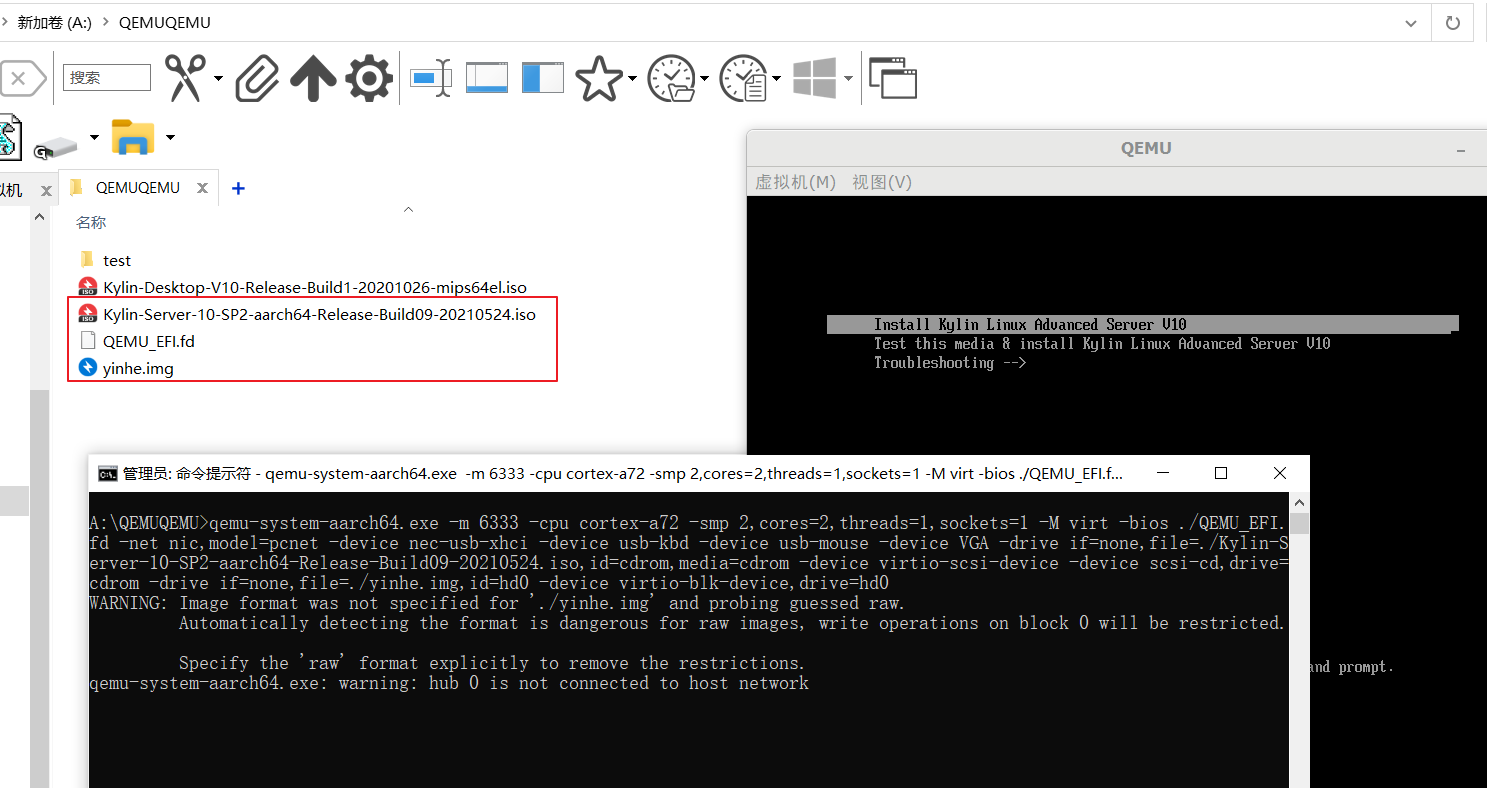The width and height of the screenshot is (1487, 788).
Task: Click the scissors cut icon in toolbar
Action: click(185, 78)
